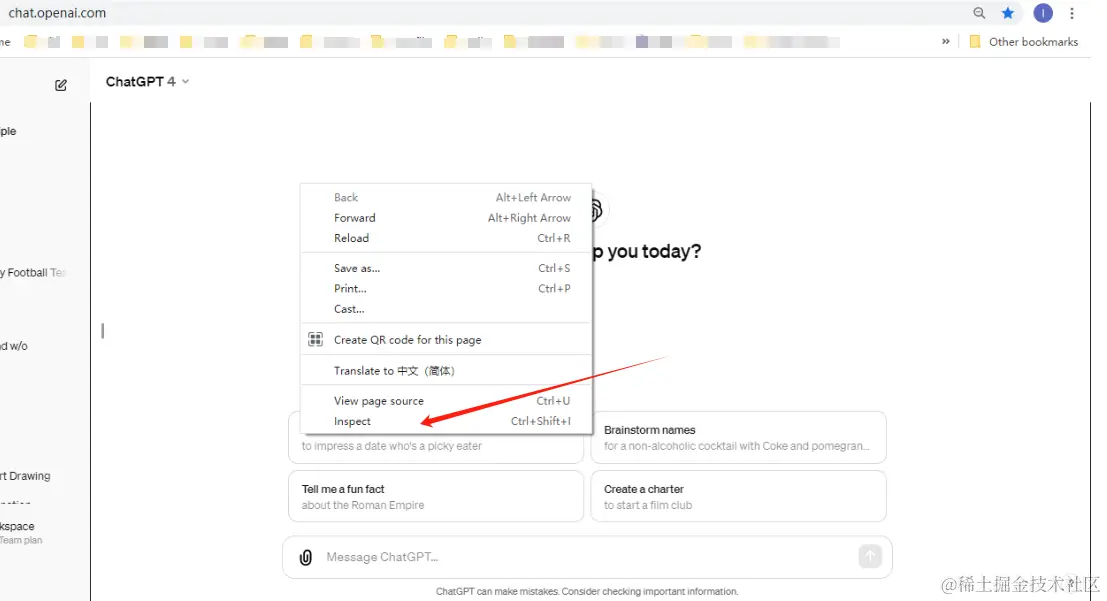The height and width of the screenshot is (601, 1107).
Task: Open the sidebar chat ending in 'w/o'
Action: (16, 346)
